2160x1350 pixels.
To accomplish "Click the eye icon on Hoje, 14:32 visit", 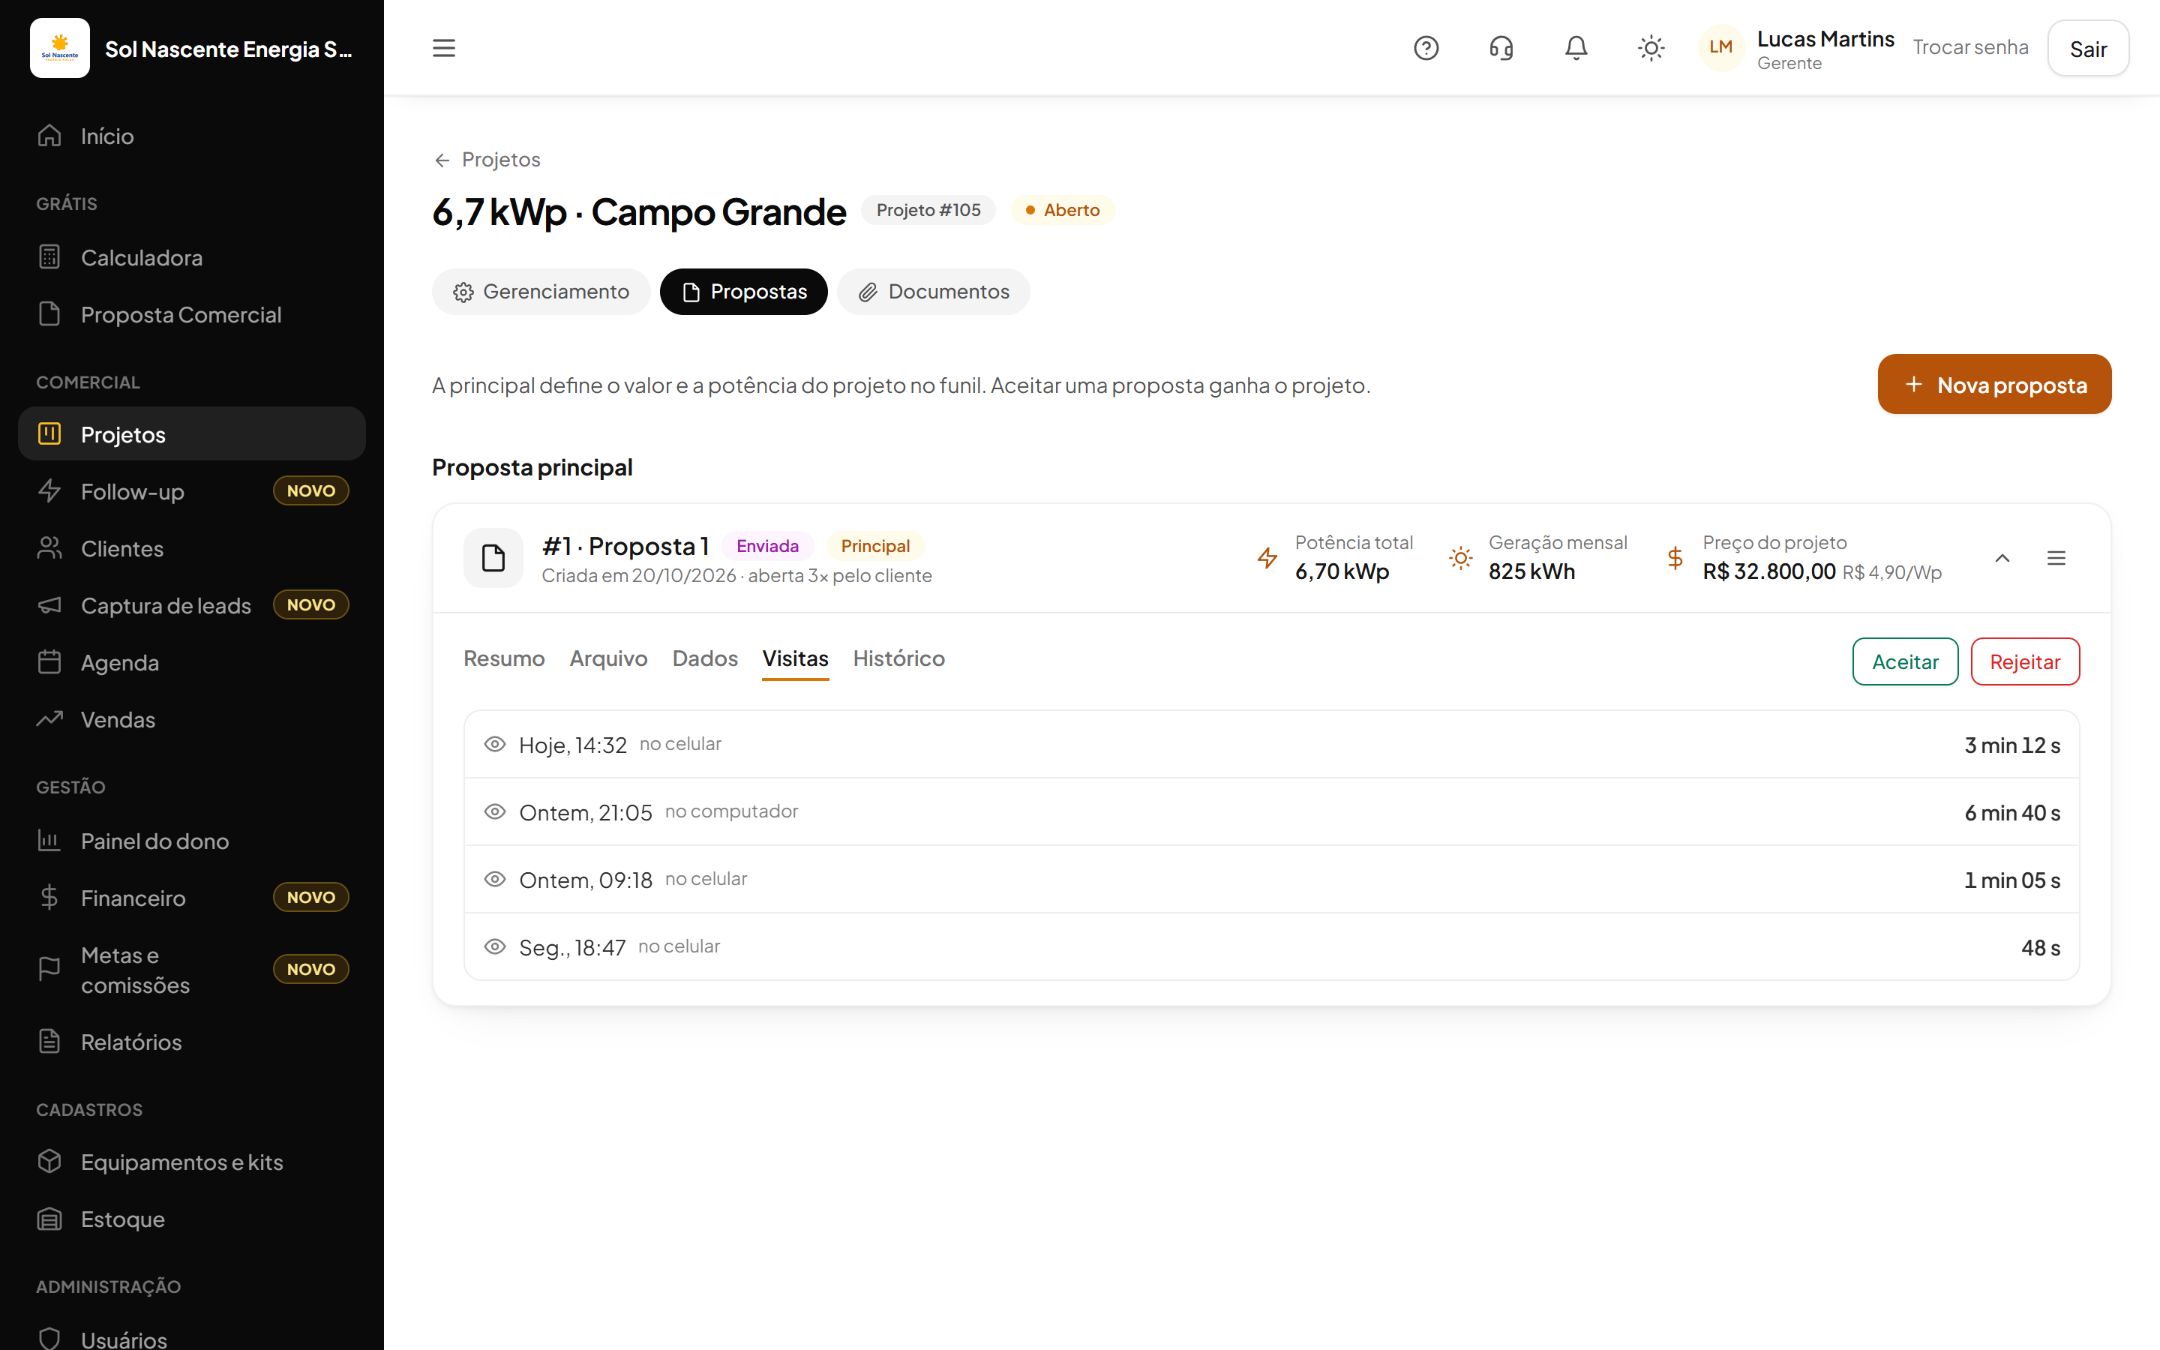I will 495,744.
